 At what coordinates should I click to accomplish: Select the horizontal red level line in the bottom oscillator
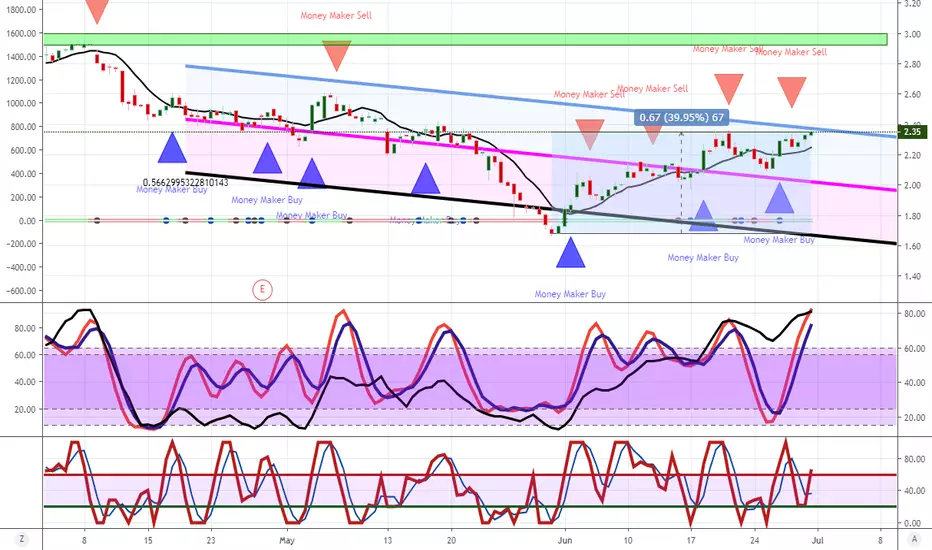point(470,475)
